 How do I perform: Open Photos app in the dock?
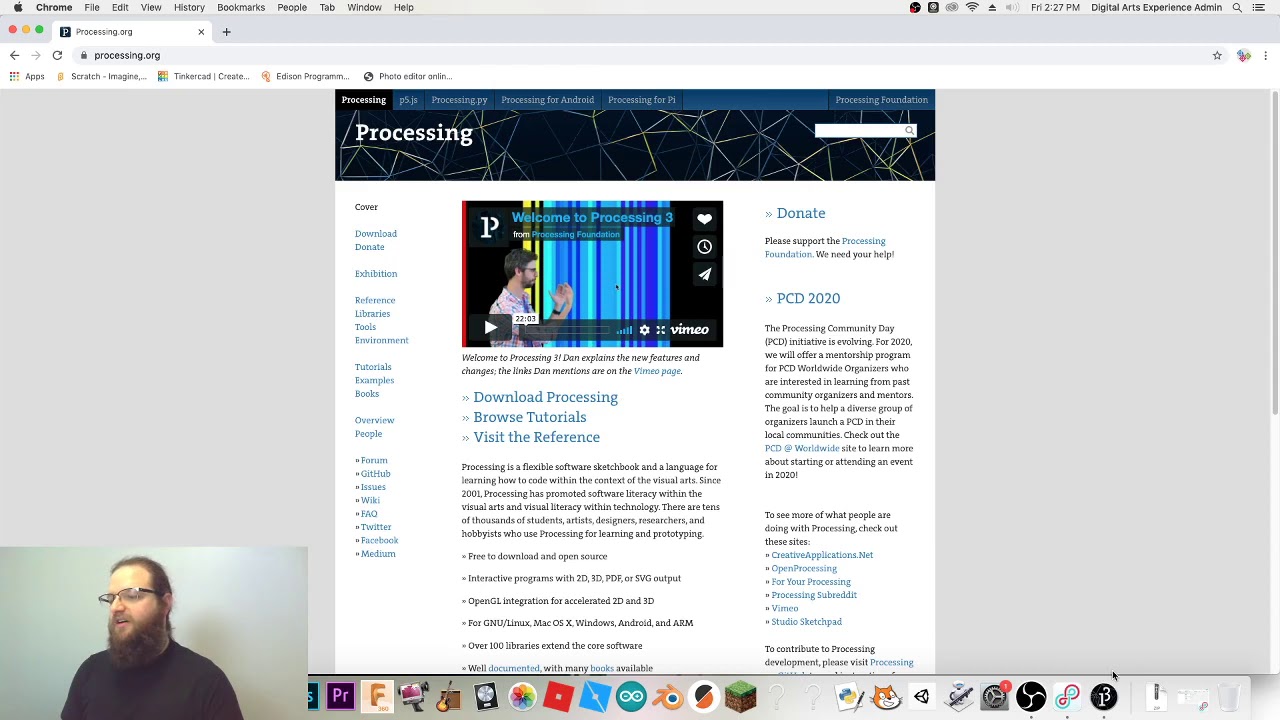click(522, 696)
